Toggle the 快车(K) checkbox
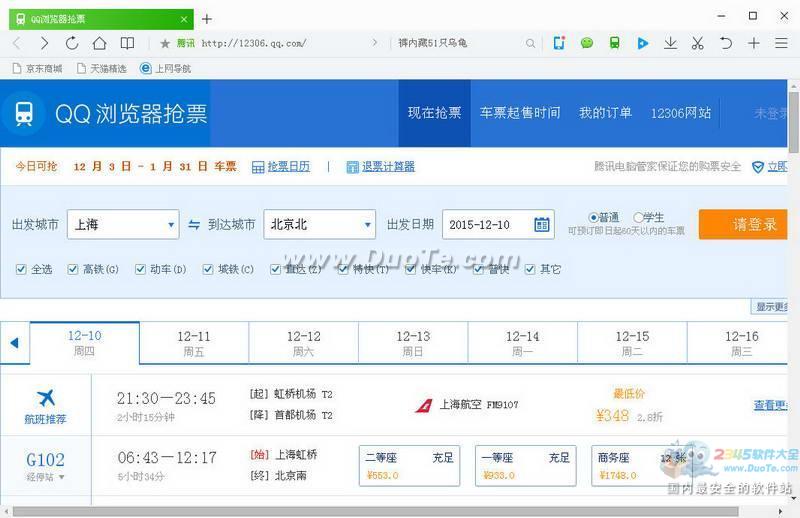 (x=411, y=269)
